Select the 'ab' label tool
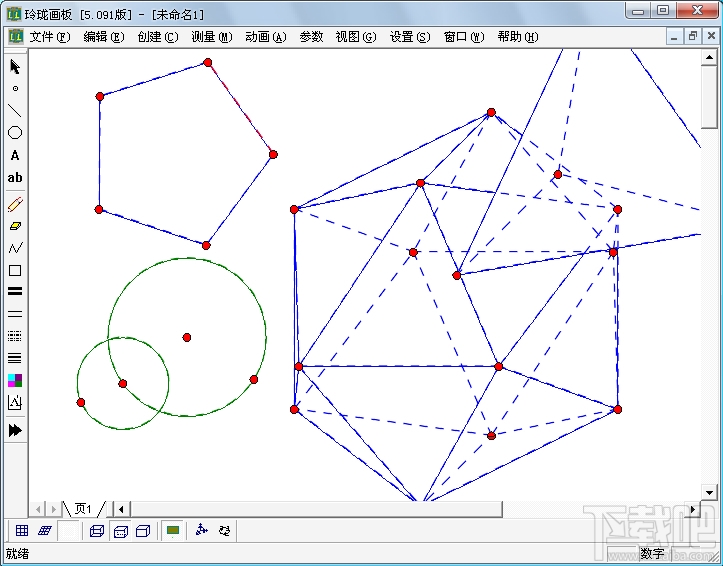Viewport: 723px width, 566px height. [15, 177]
